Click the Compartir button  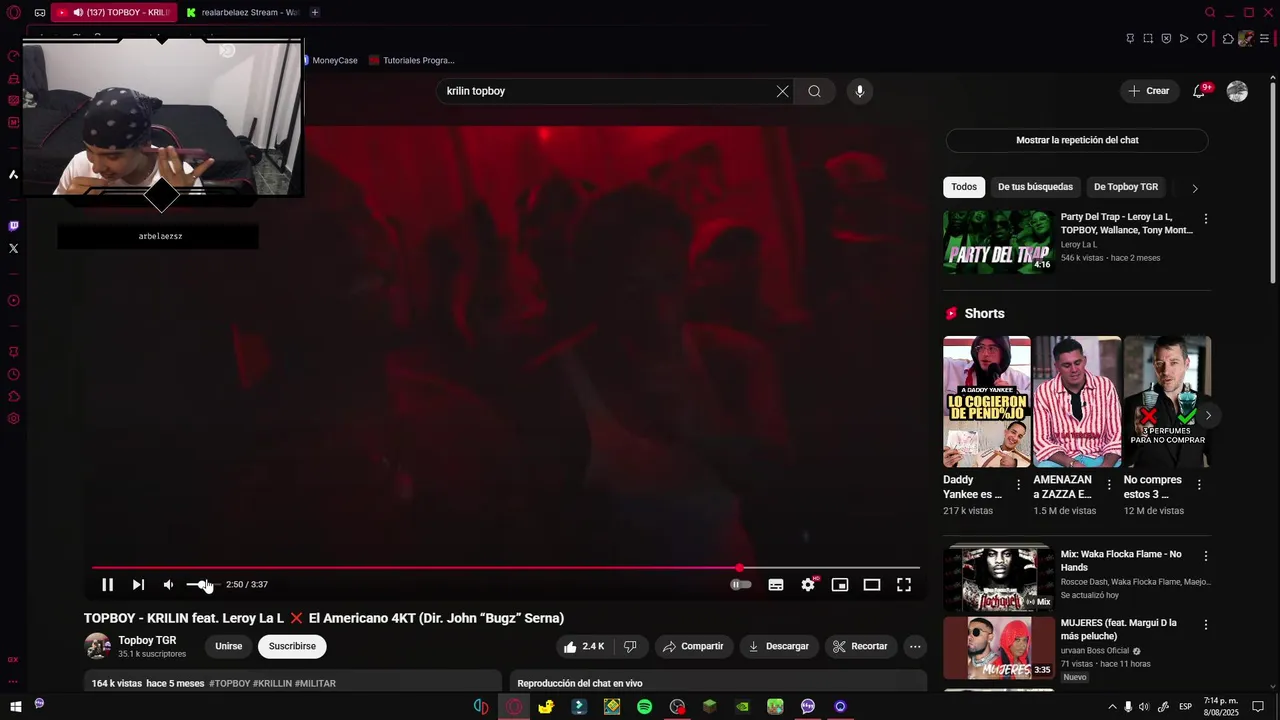(x=693, y=647)
